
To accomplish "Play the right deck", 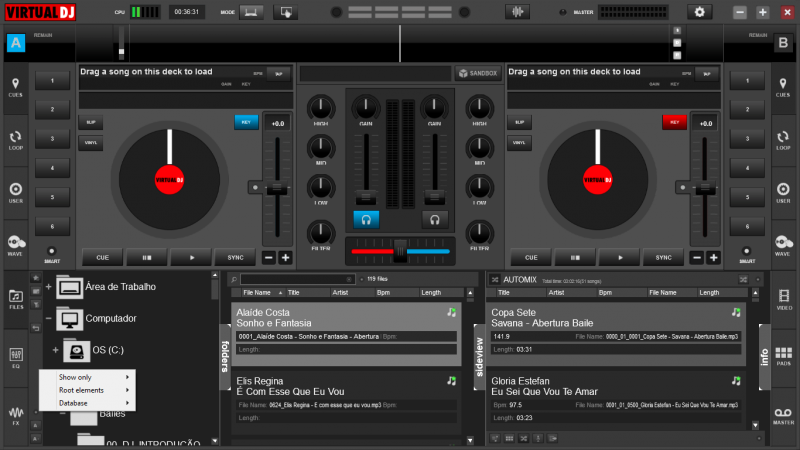I will [x=620, y=258].
